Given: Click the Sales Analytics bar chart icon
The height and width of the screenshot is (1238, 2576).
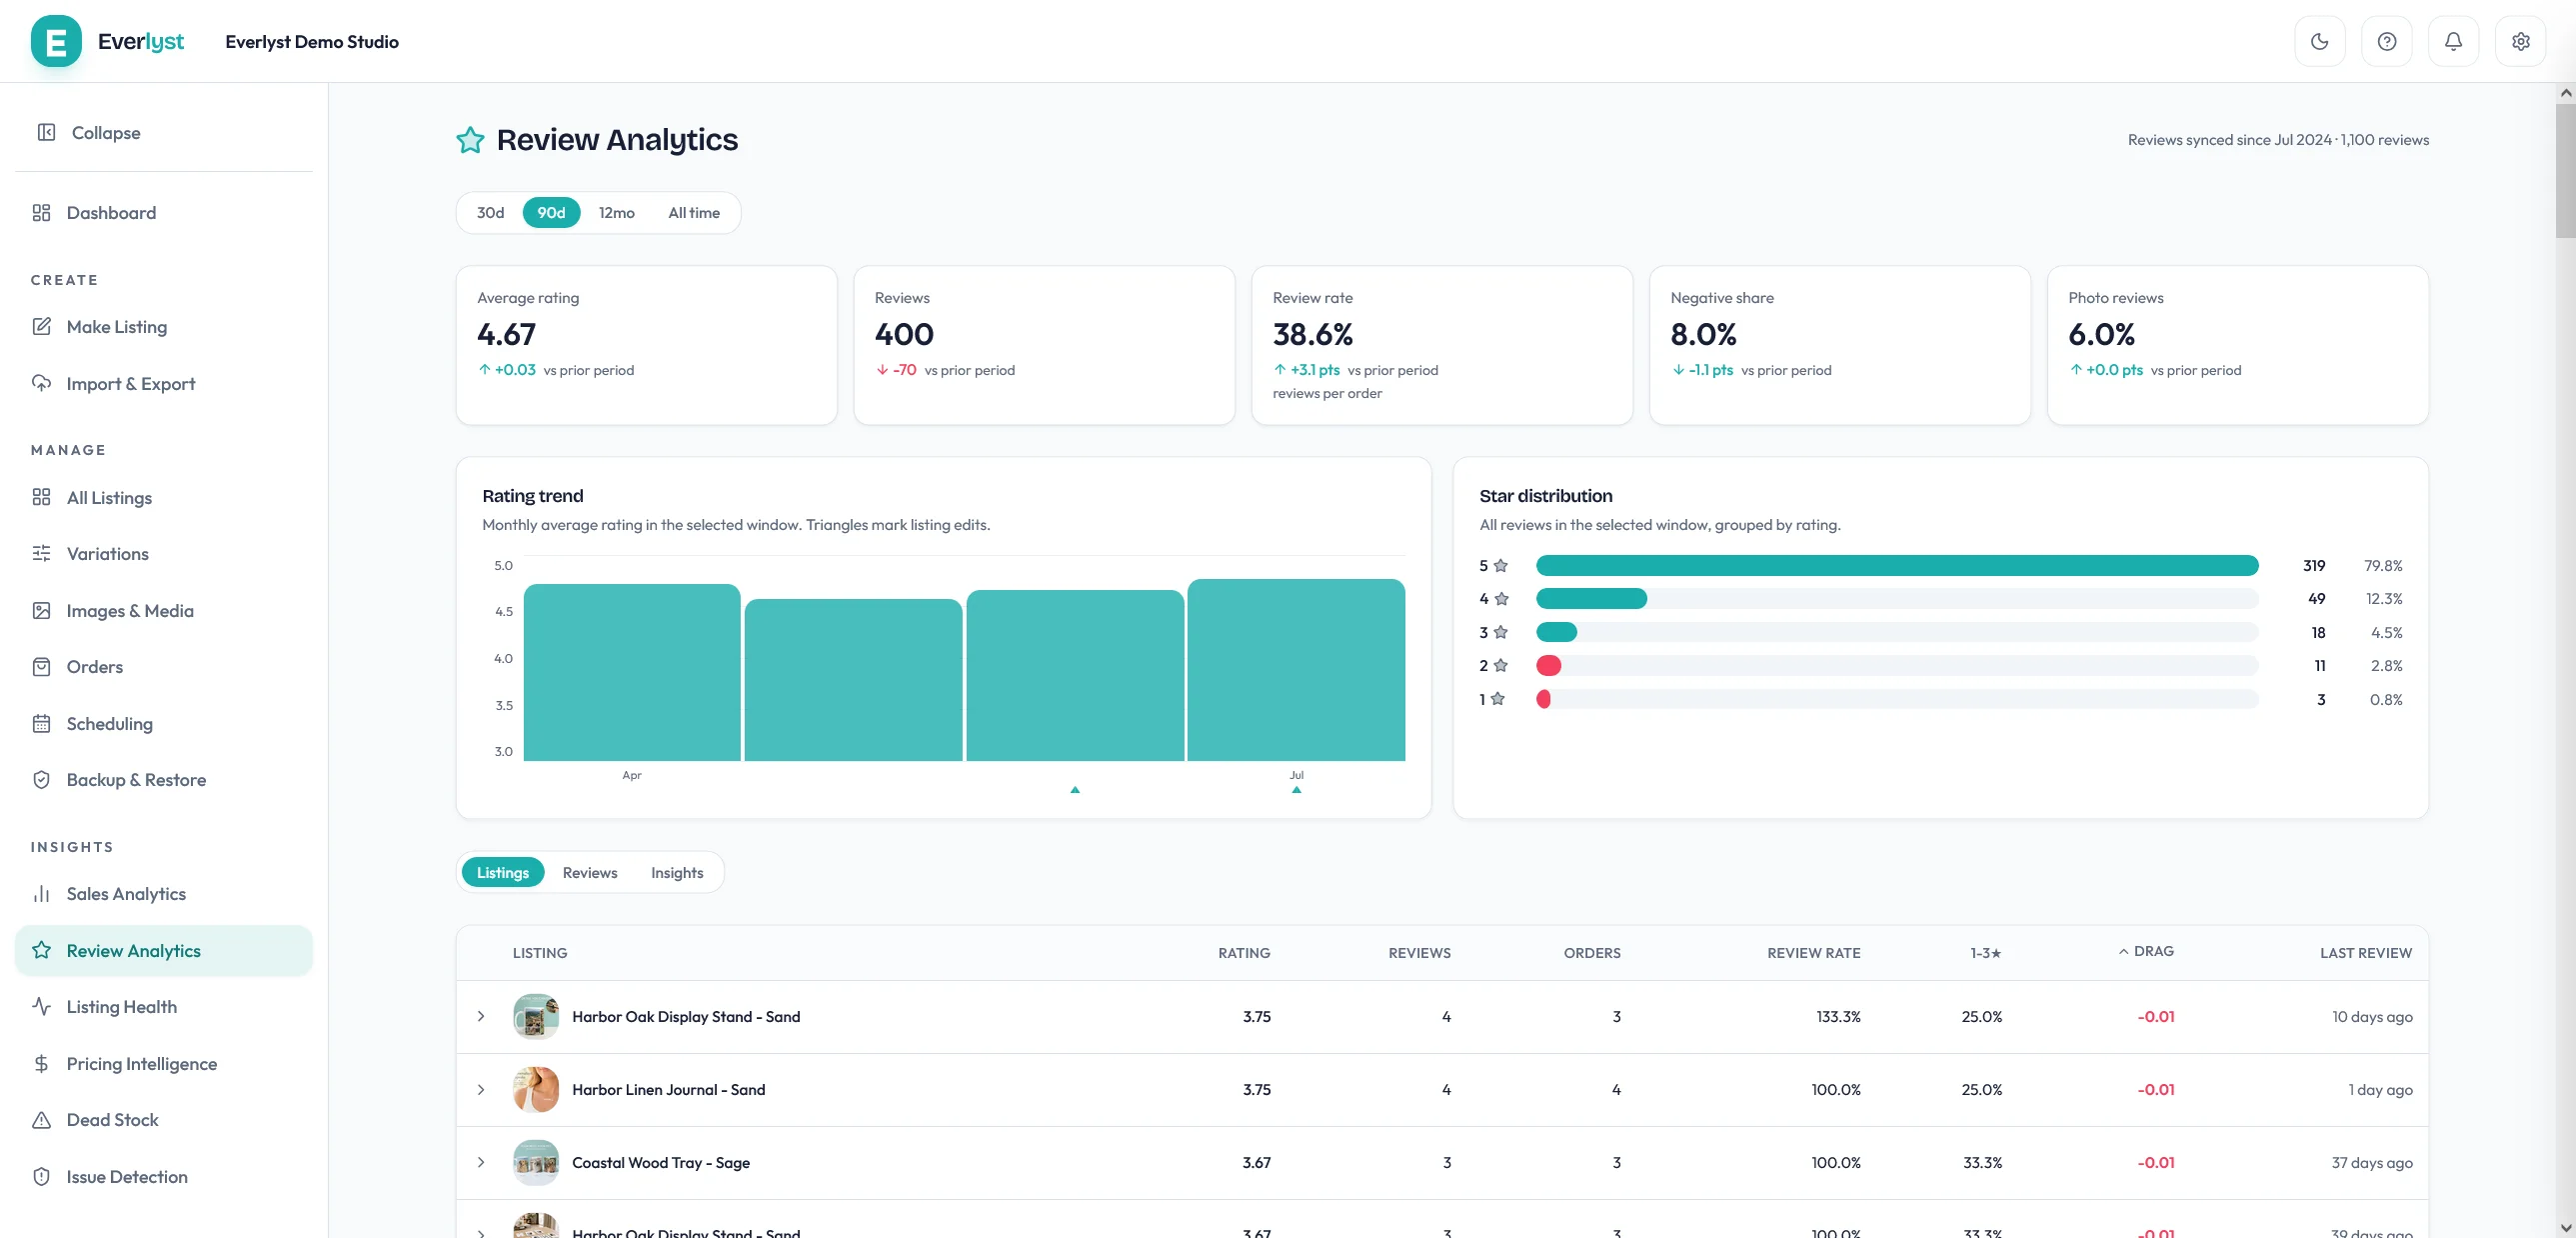Looking at the screenshot, I should [x=41, y=893].
